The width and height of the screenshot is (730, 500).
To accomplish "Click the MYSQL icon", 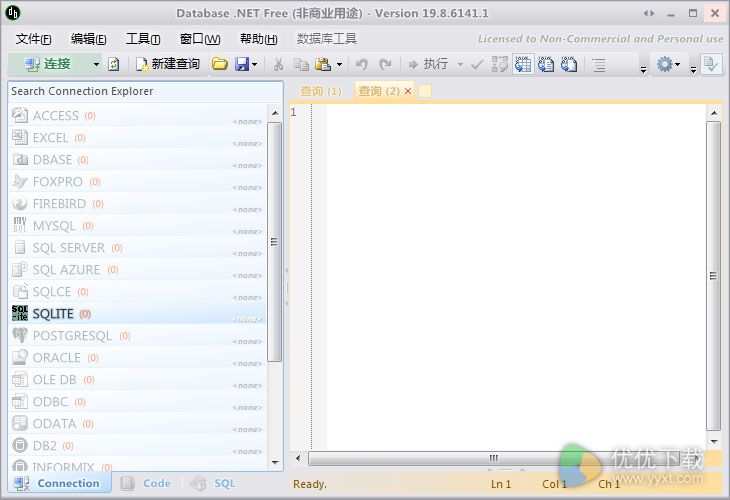I will coord(20,225).
